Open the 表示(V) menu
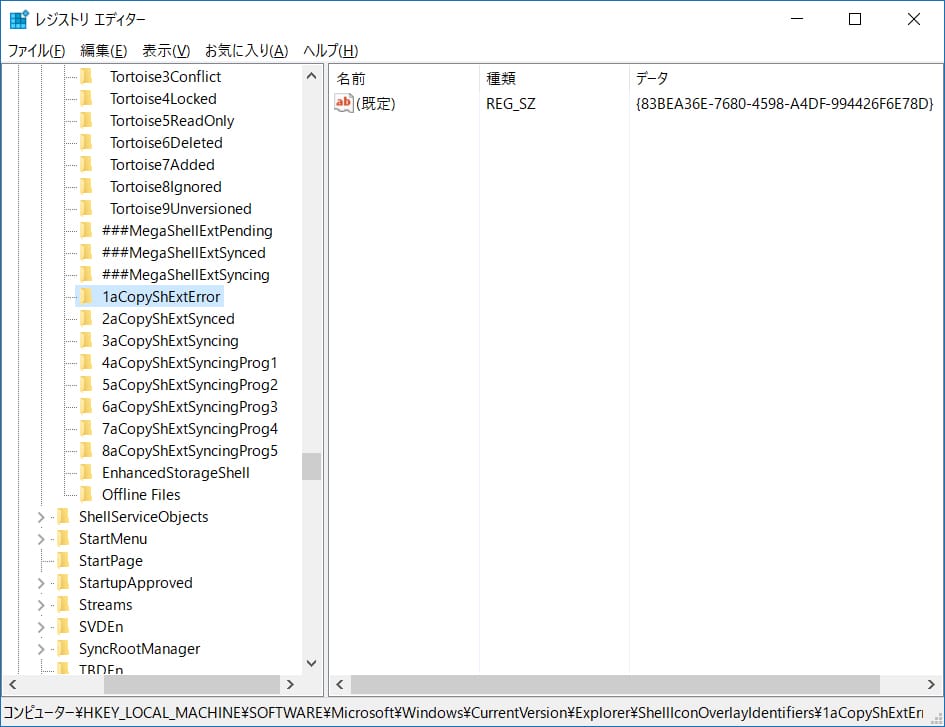This screenshot has height=727, width=945. (x=166, y=51)
